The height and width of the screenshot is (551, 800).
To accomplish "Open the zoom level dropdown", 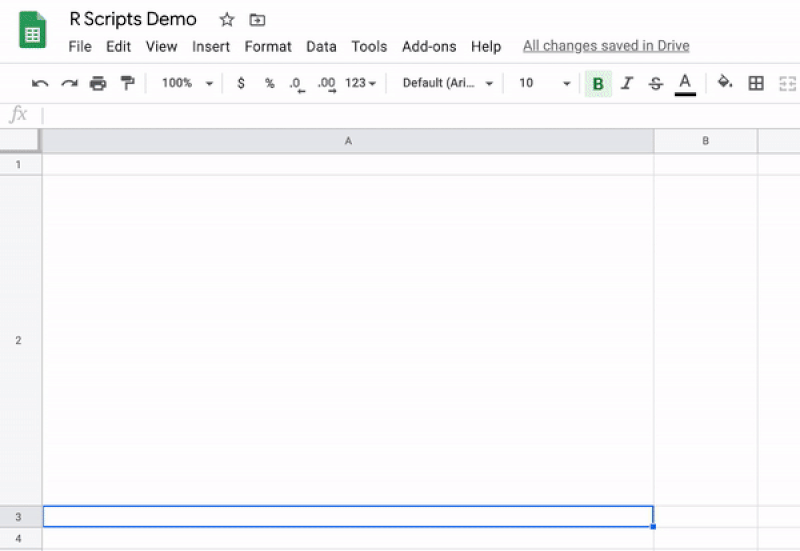I will pos(187,83).
